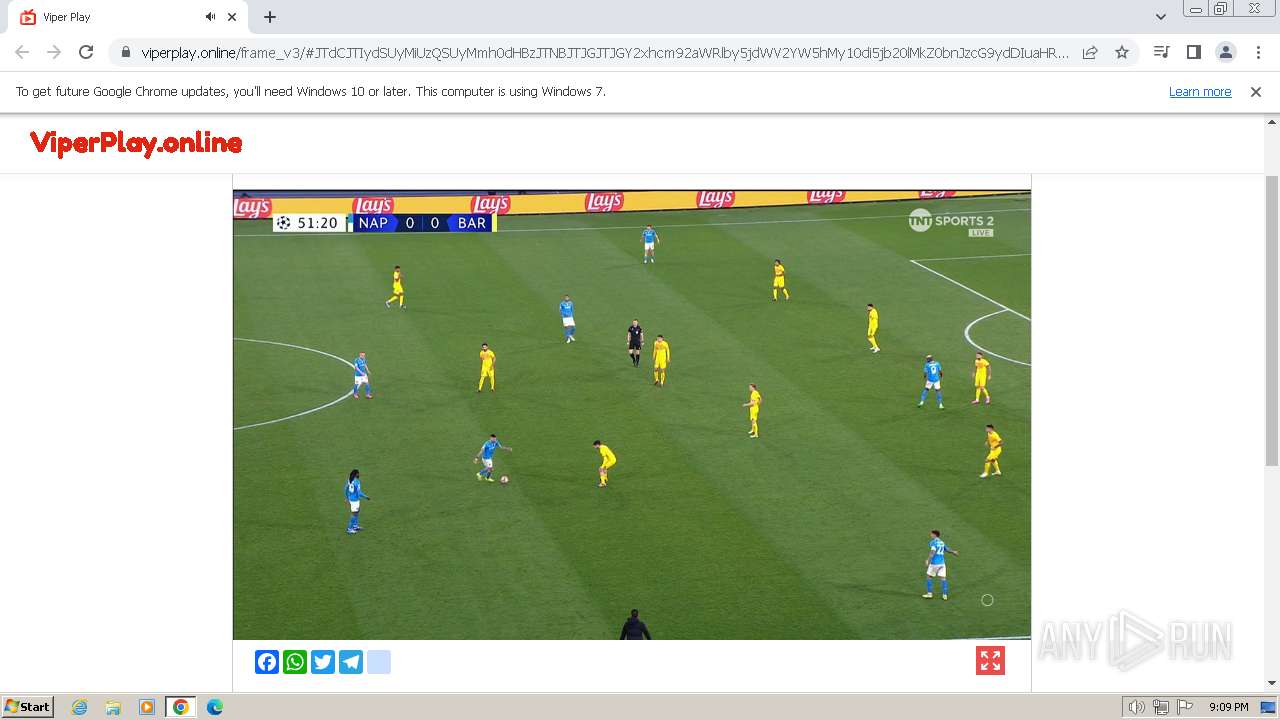Image resolution: width=1280 pixels, height=720 pixels.
Task: Open the Learn more link about Chrome updates
Action: (1200, 91)
